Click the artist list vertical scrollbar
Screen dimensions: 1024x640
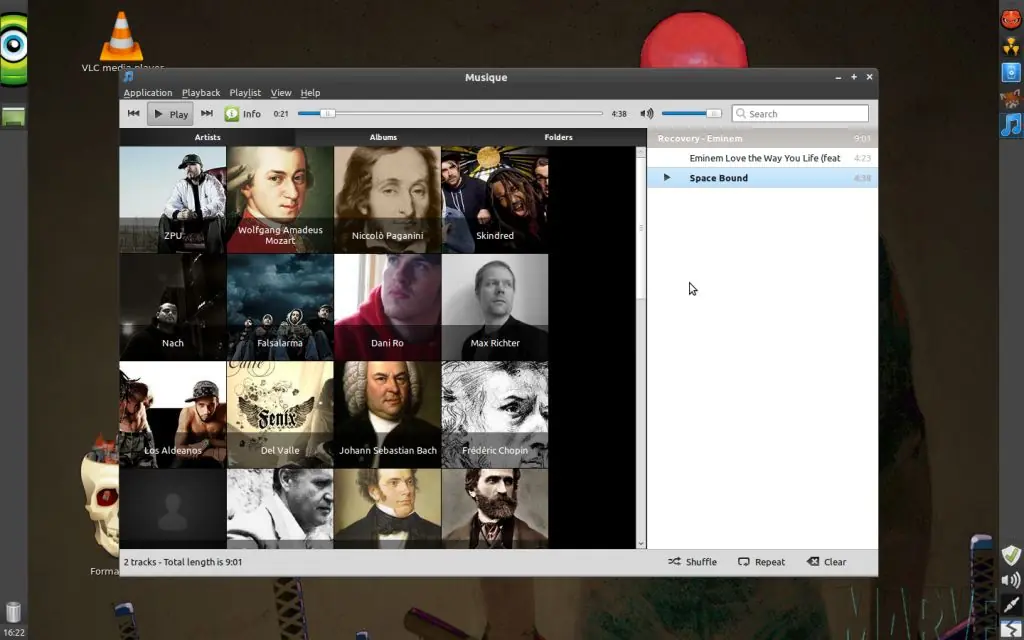tap(641, 229)
